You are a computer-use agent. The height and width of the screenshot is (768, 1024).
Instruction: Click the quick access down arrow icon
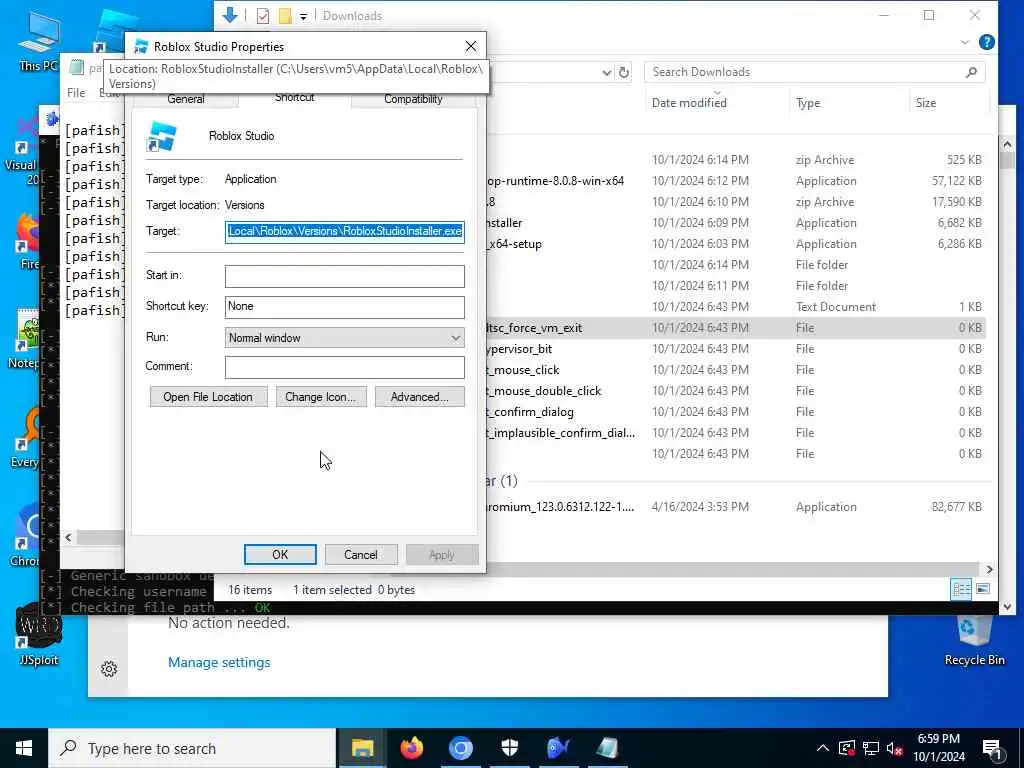[230, 15]
